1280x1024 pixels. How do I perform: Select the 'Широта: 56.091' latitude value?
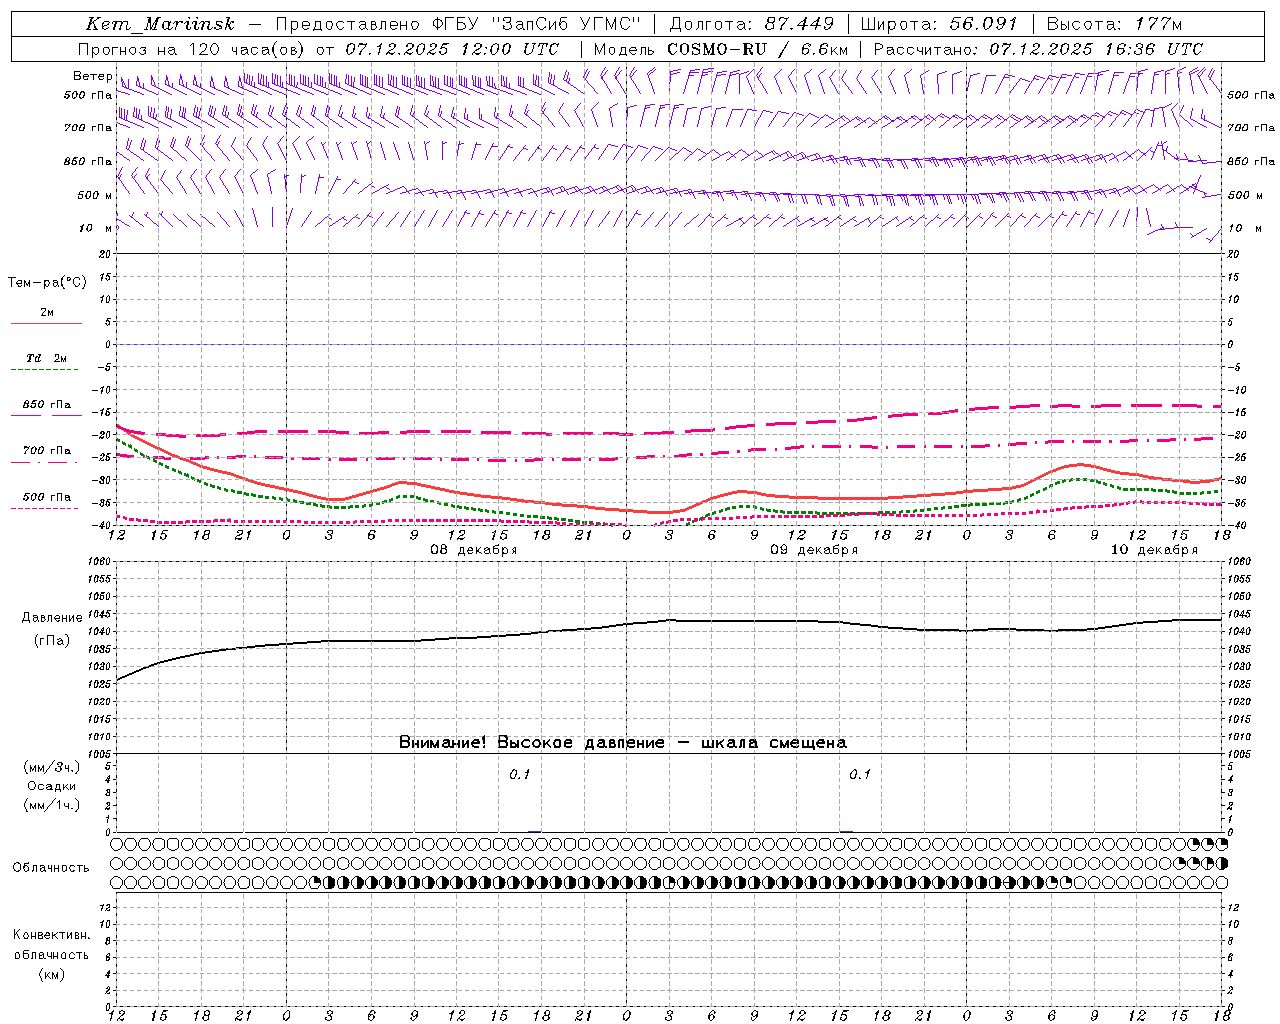[938, 24]
